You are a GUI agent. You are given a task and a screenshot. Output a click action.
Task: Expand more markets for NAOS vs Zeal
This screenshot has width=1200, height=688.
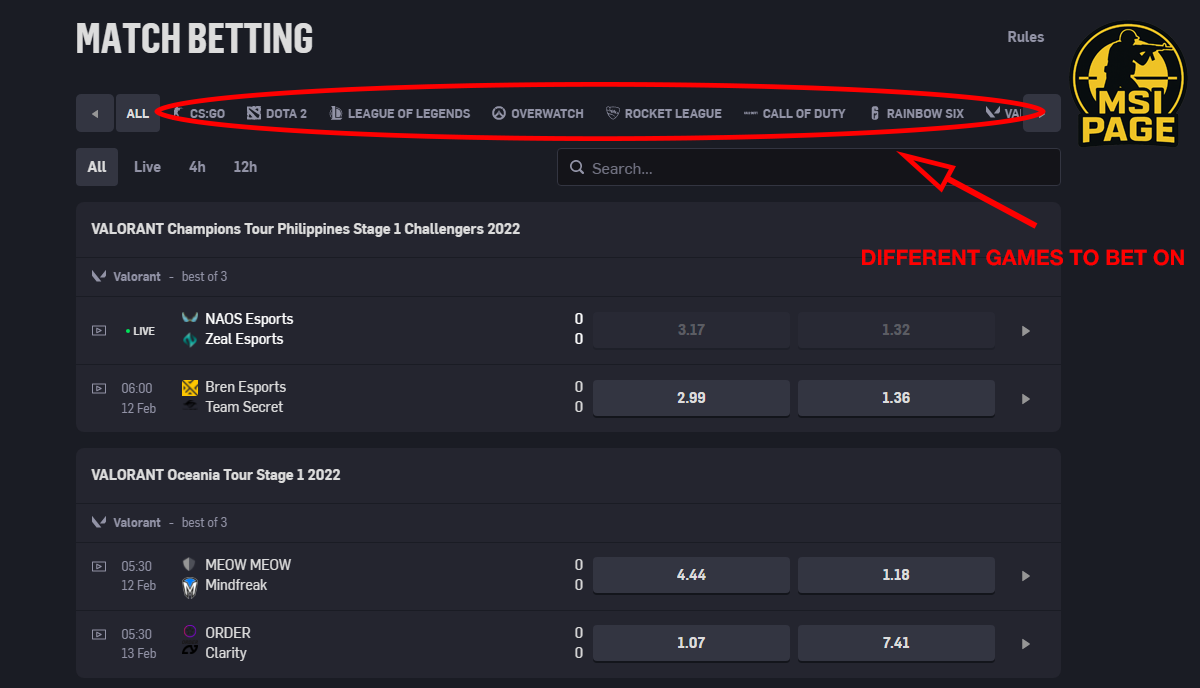coord(1025,330)
